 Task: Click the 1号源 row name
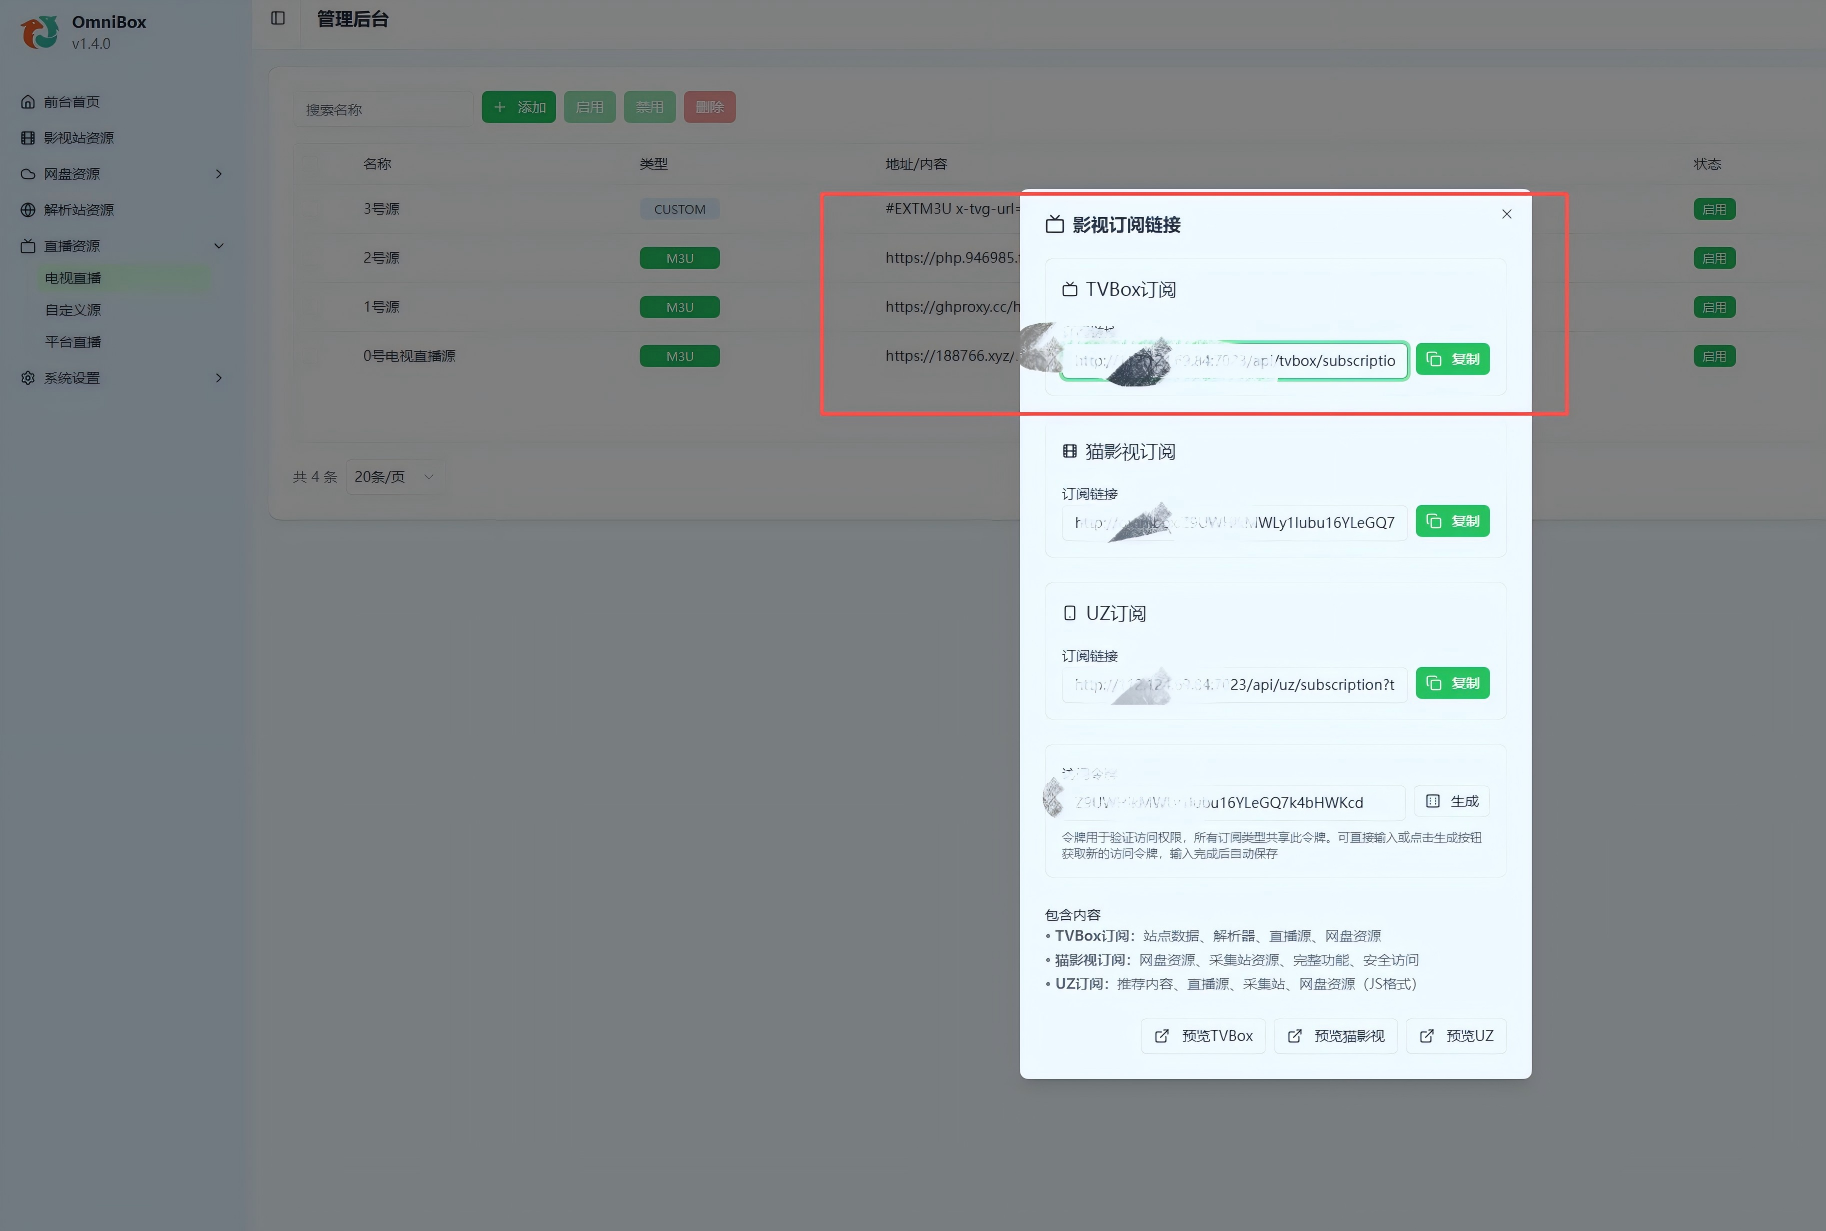[381, 307]
